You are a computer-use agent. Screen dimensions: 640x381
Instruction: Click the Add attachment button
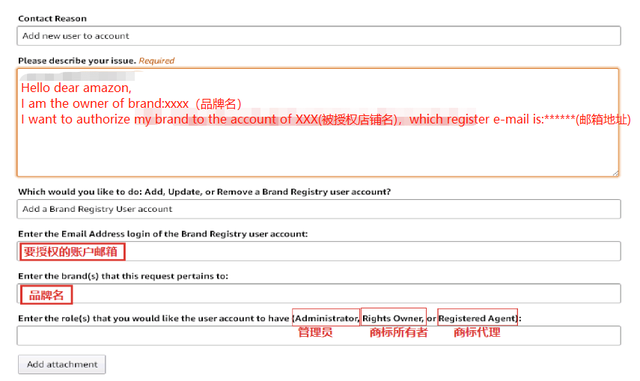[62, 364]
